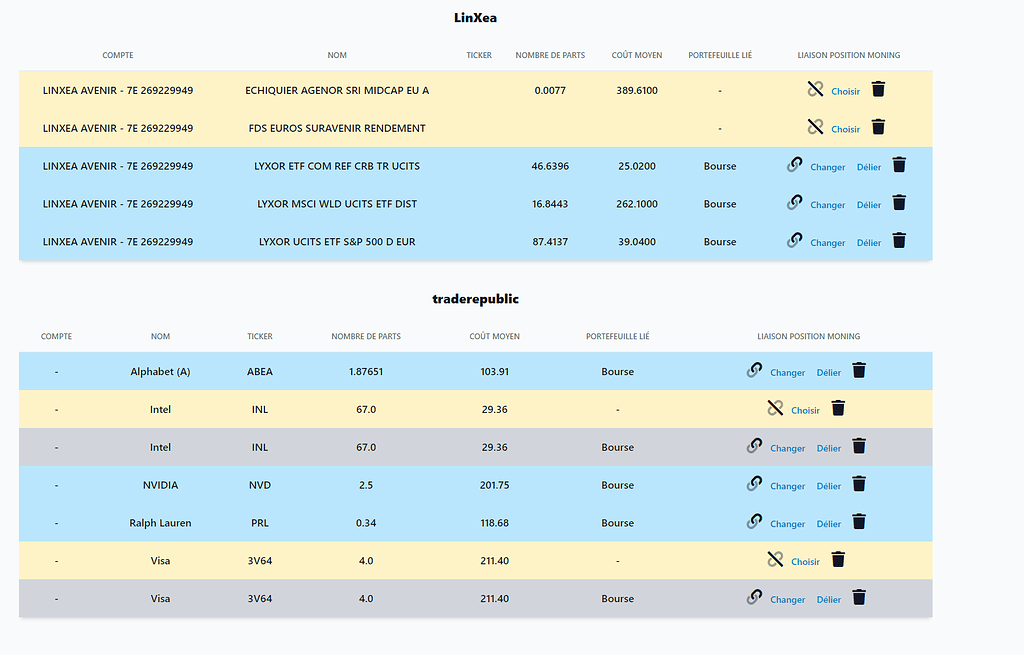Click the name LYXOR MSCI WLD UCITS ETF DIST
1024x655 pixels.
pyautogui.click(x=337, y=204)
